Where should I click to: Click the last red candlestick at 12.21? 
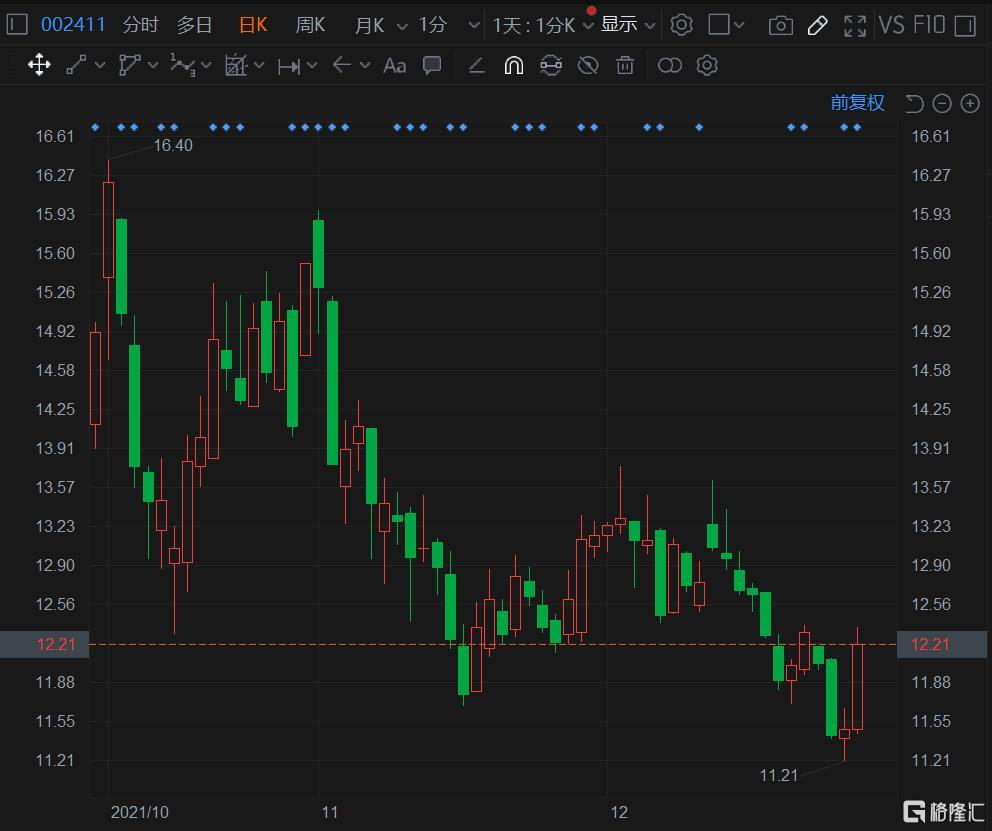click(857, 687)
